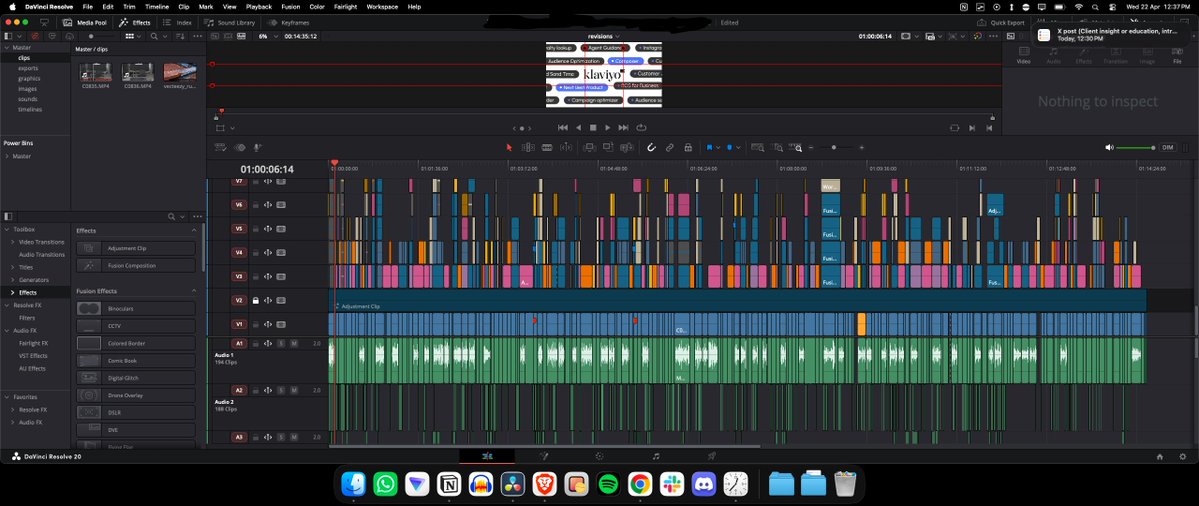Open the Timeline View Options icon
The width and height of the screenshot is (1199, 506).
click(220, 148)
